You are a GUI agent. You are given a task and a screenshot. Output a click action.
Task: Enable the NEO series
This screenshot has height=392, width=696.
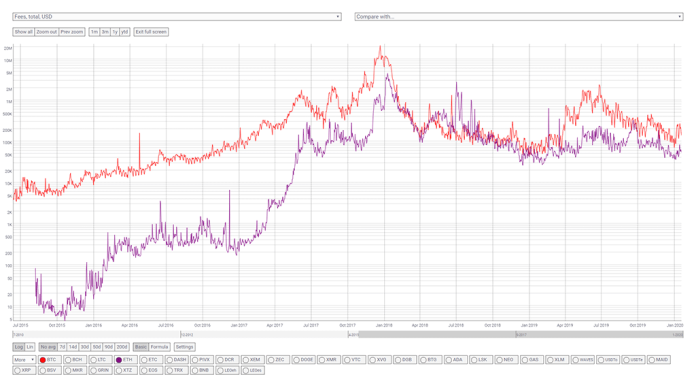(x=506, y=360)
